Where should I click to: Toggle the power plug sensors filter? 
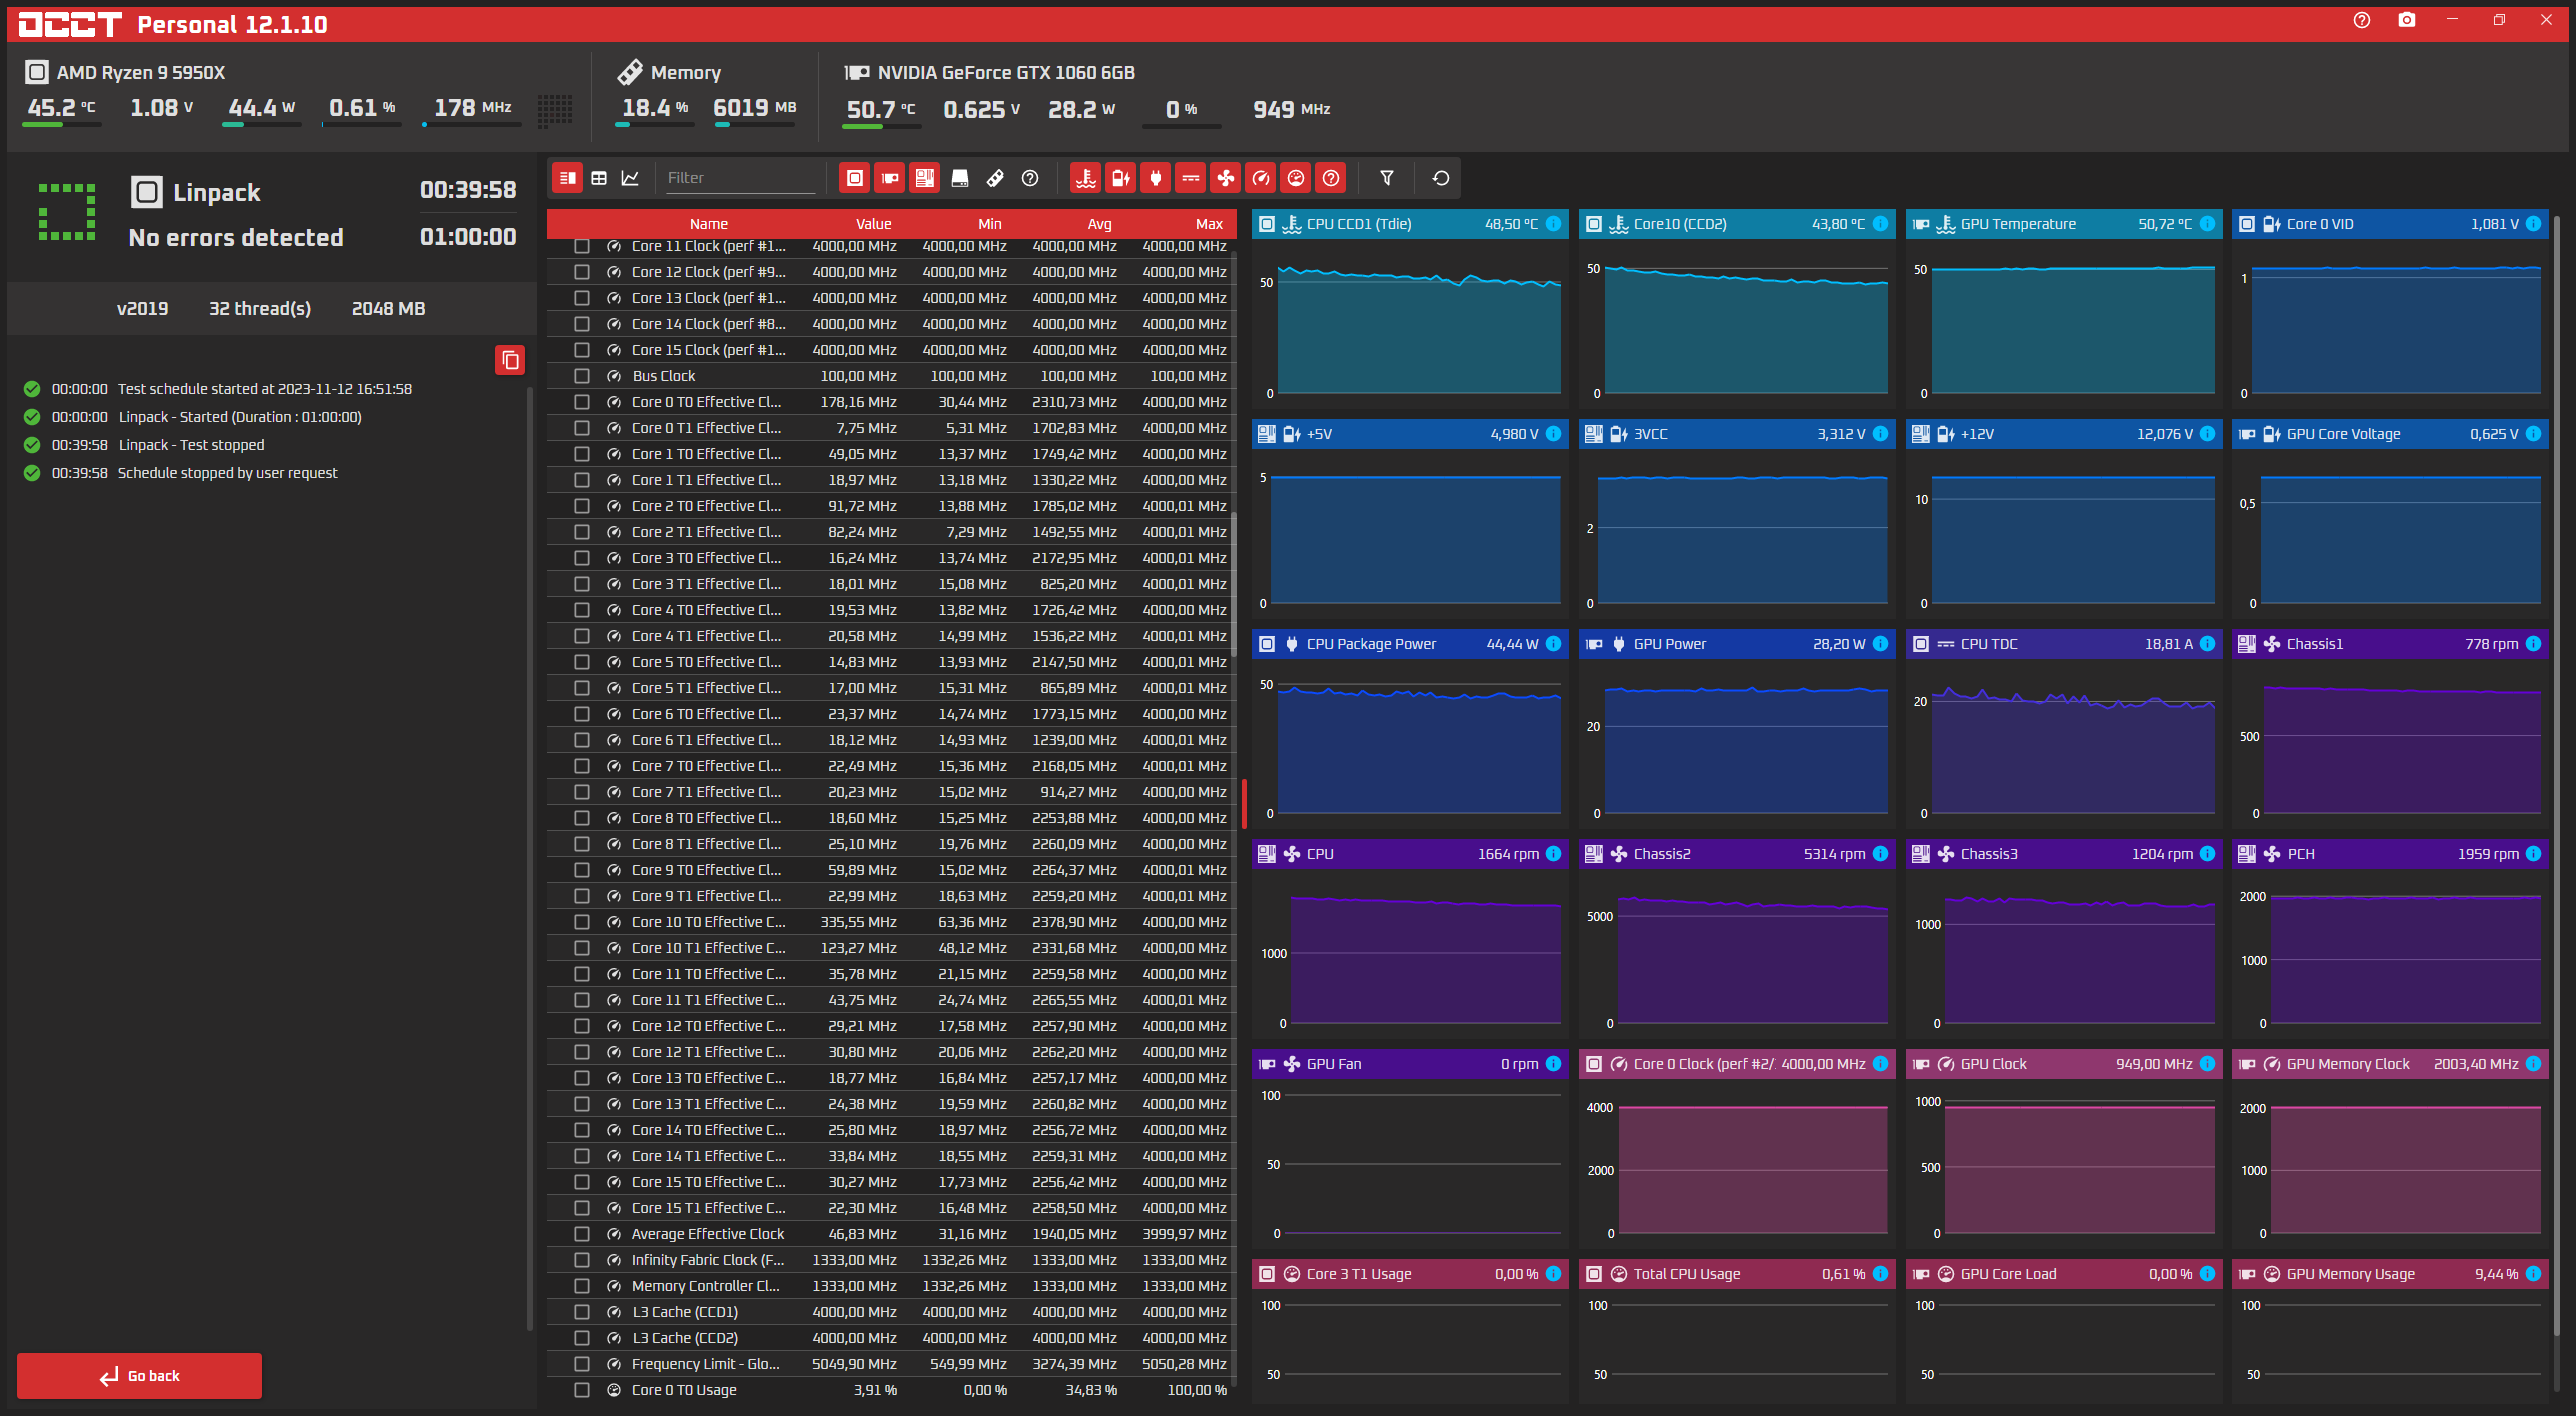coord(1155,178)
